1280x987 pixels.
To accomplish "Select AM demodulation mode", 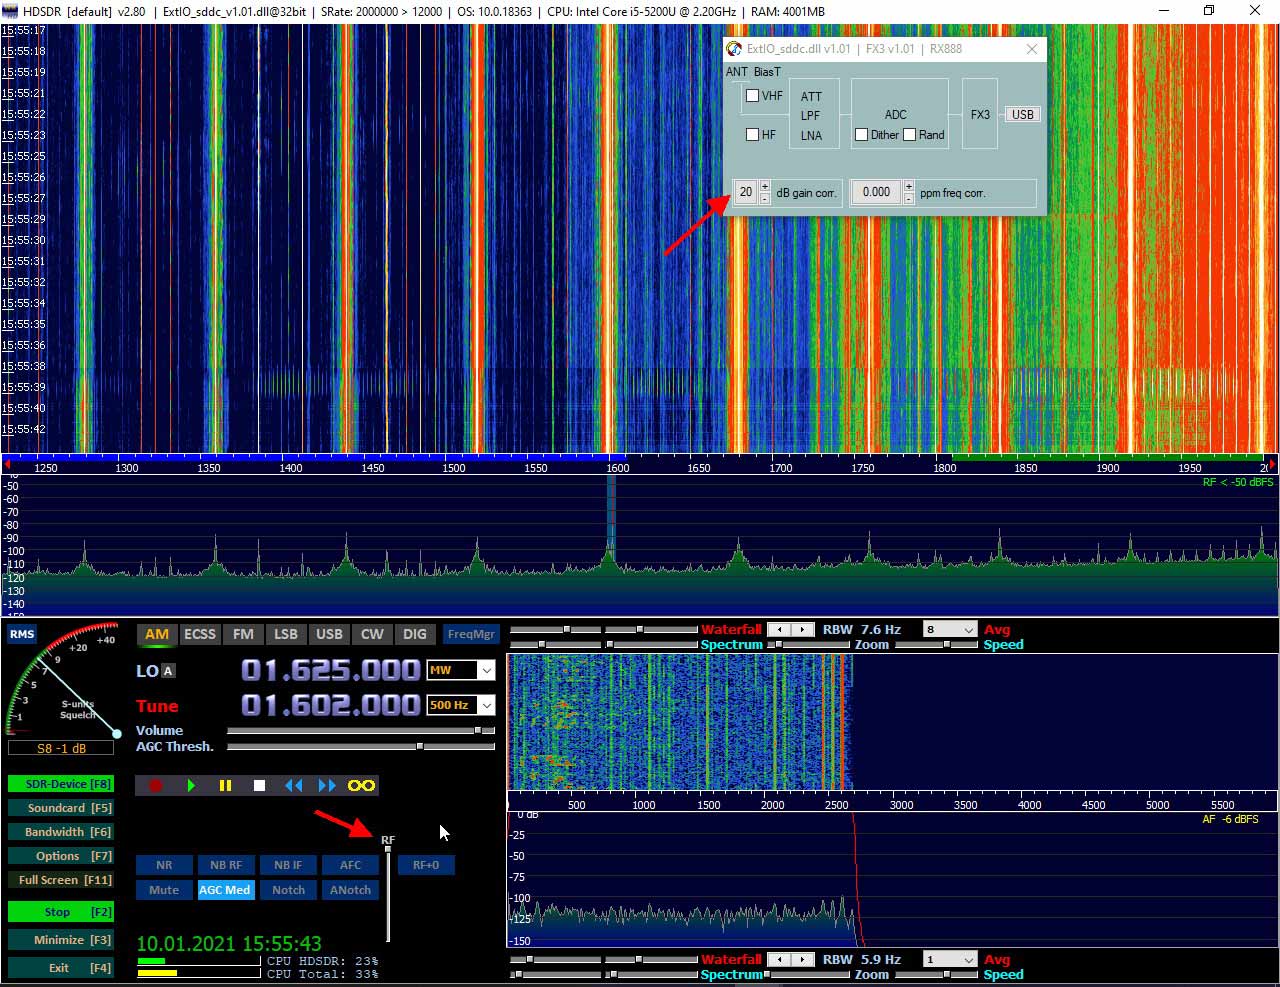I will pyautogui.click(x=157, y=634).
